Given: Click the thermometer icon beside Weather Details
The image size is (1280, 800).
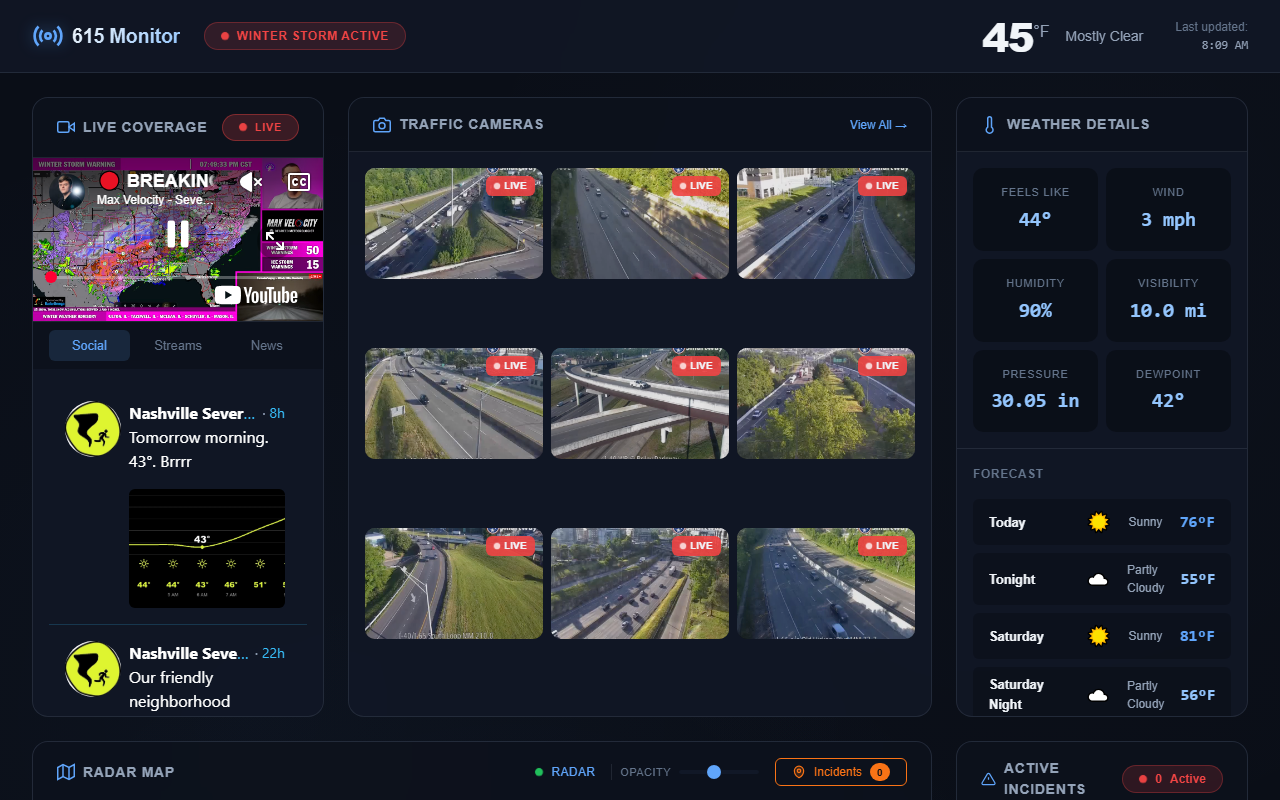Looking at the screenshot, I should pos(989,125).
